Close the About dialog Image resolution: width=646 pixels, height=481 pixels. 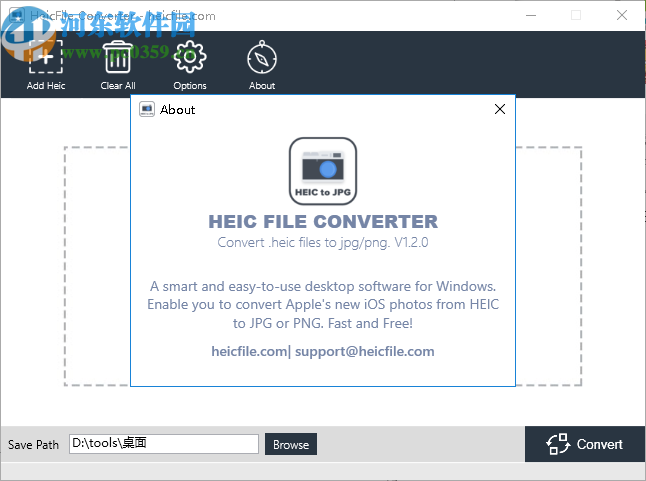coord(500,109)
